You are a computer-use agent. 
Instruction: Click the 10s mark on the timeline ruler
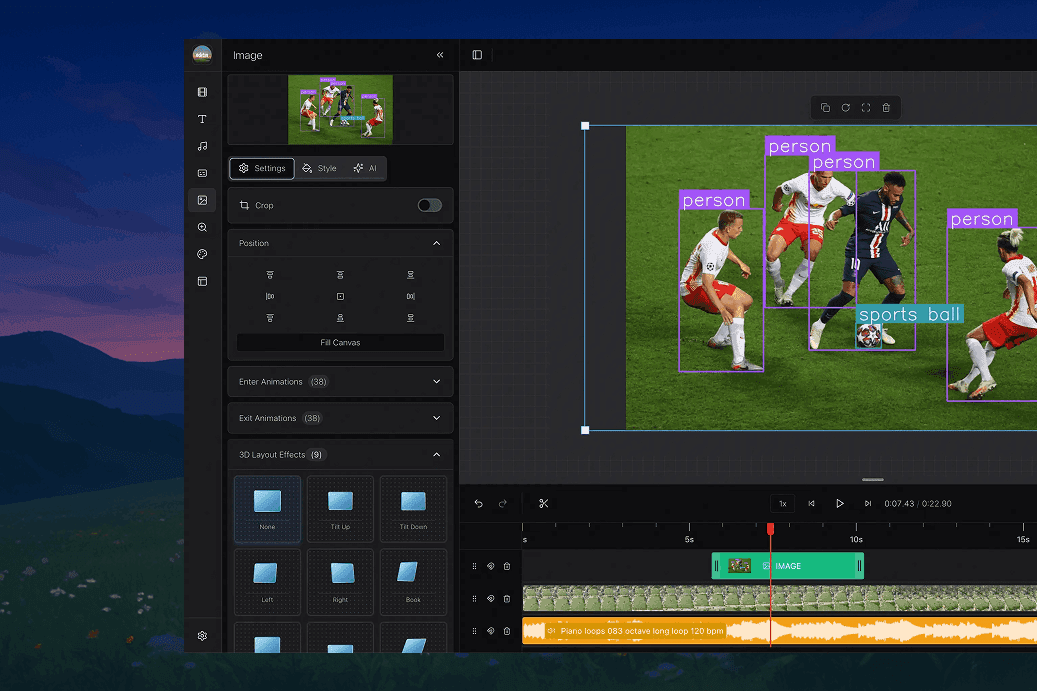[x=856, y=540]
